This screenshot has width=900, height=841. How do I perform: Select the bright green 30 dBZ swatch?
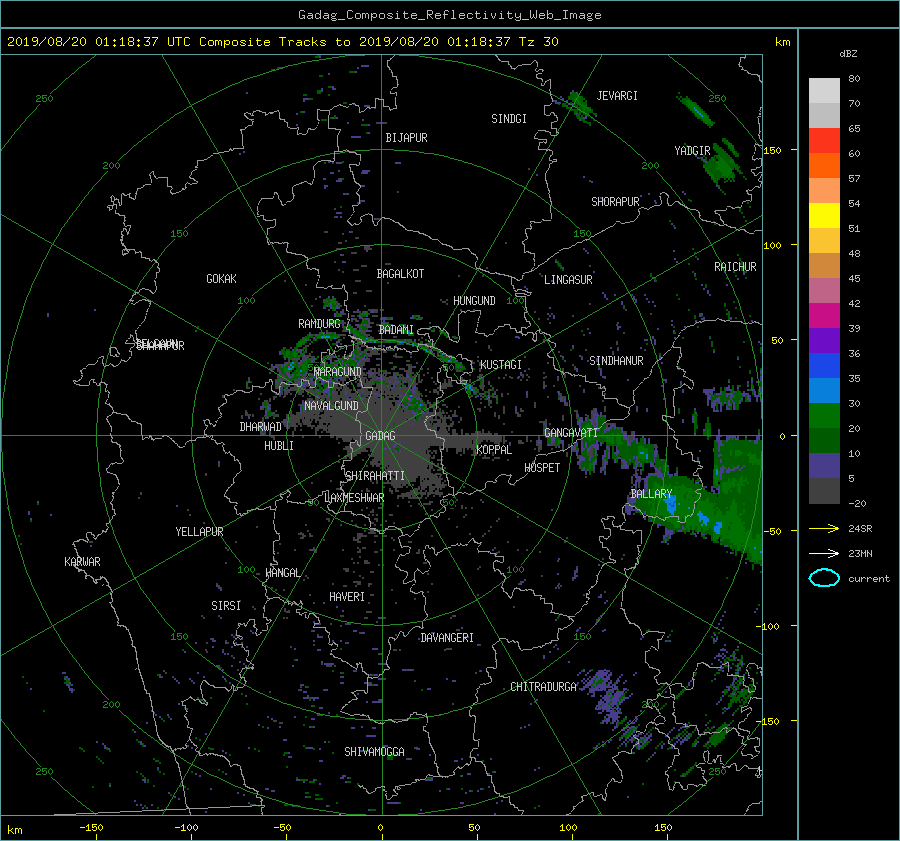tap(824, 415)
